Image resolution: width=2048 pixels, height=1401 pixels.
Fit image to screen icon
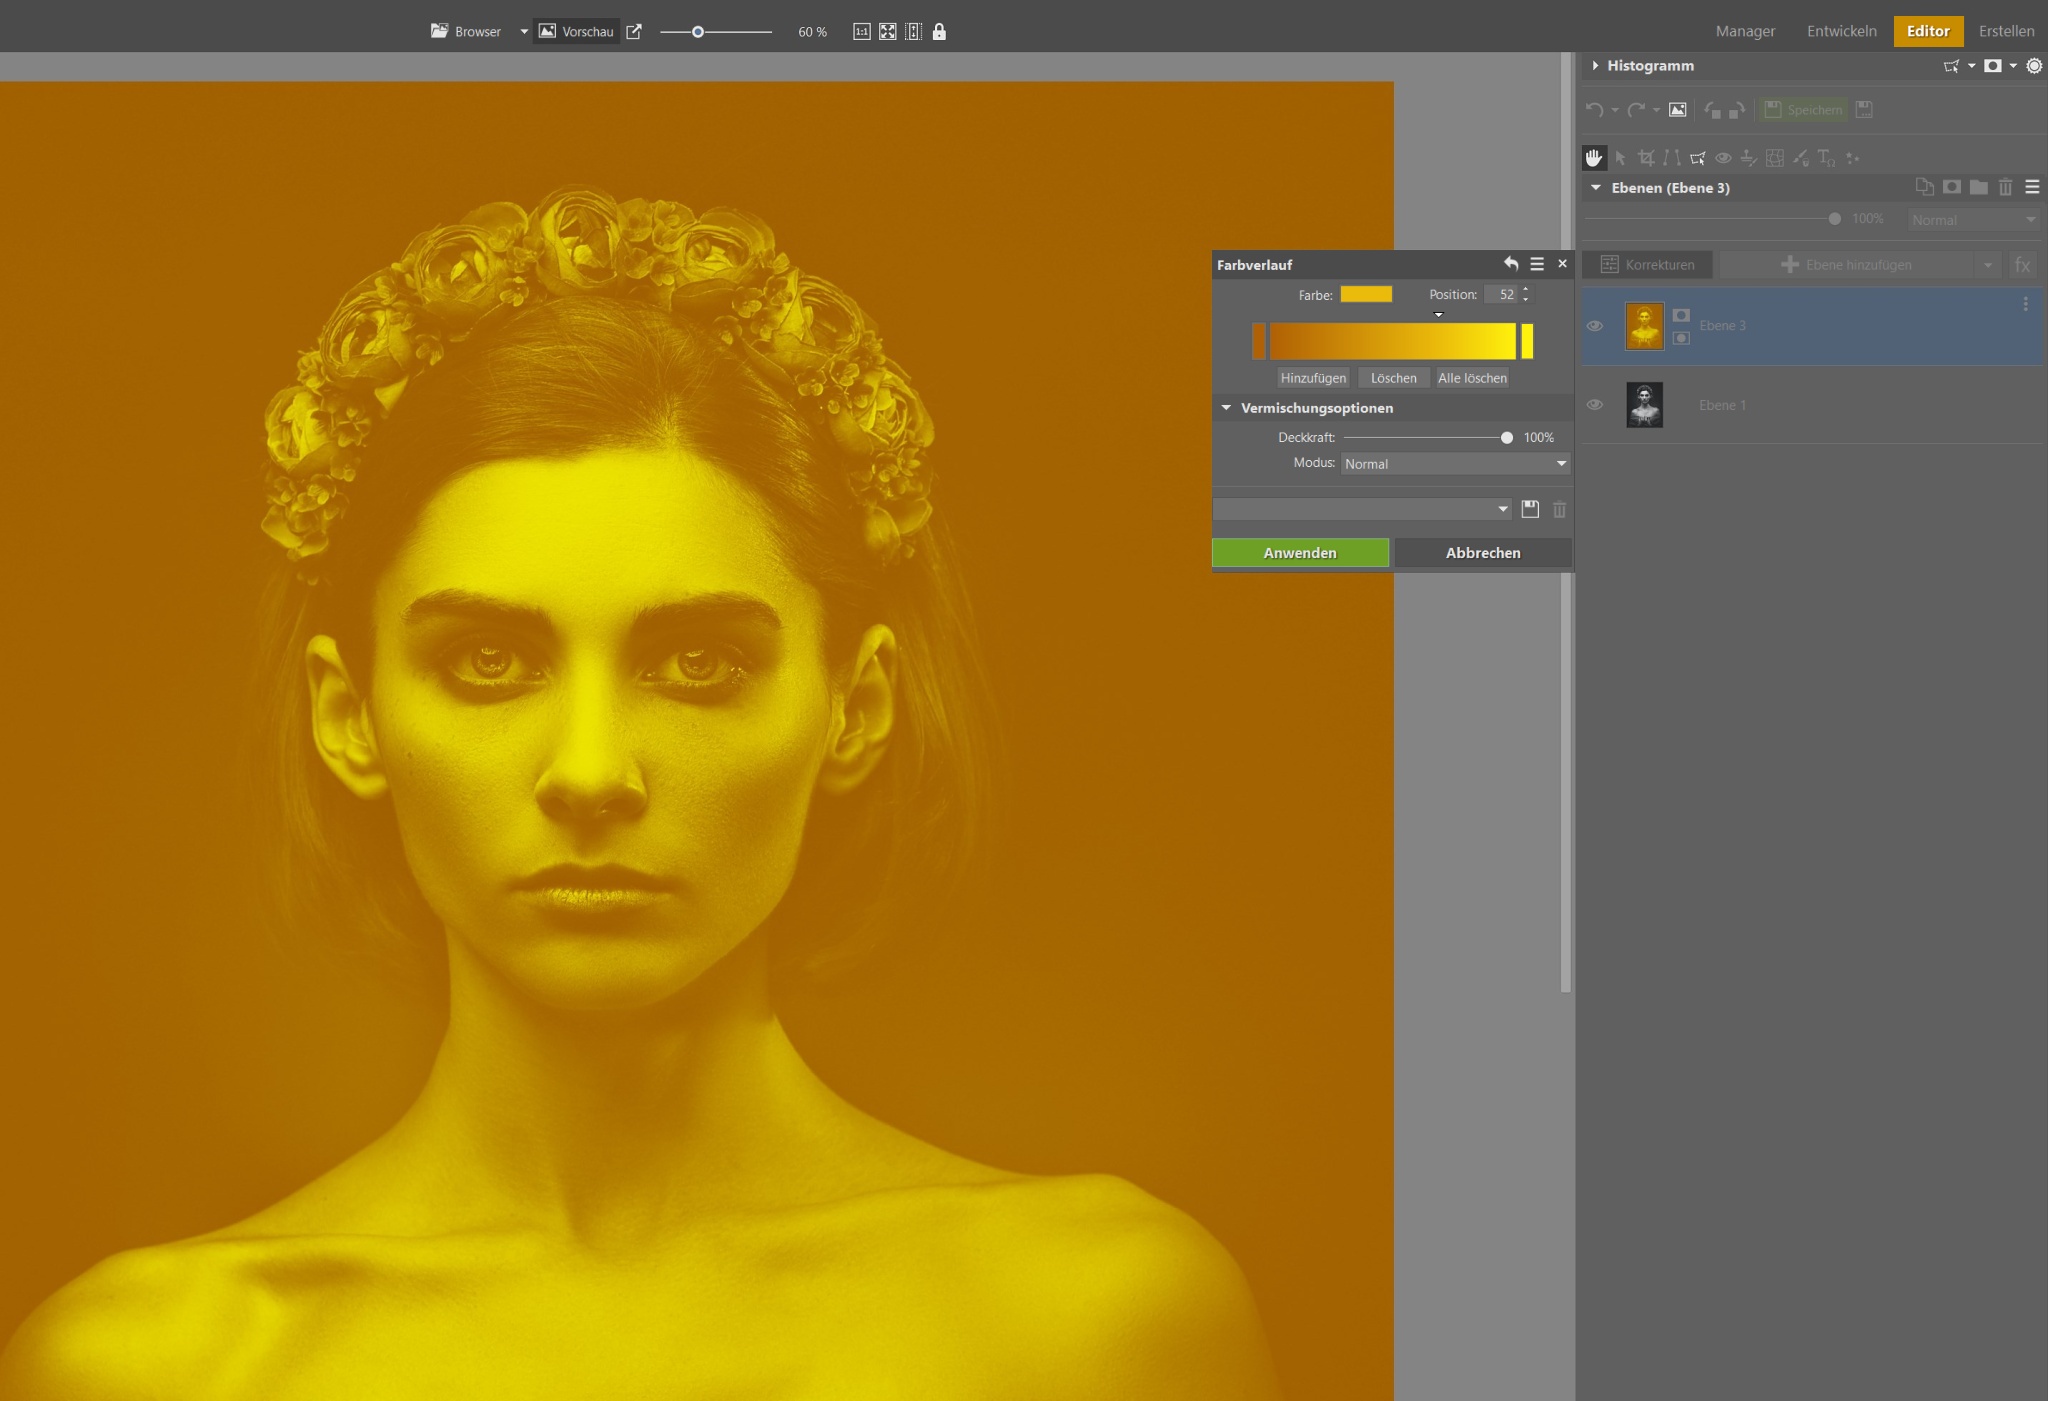pos(888,32)
